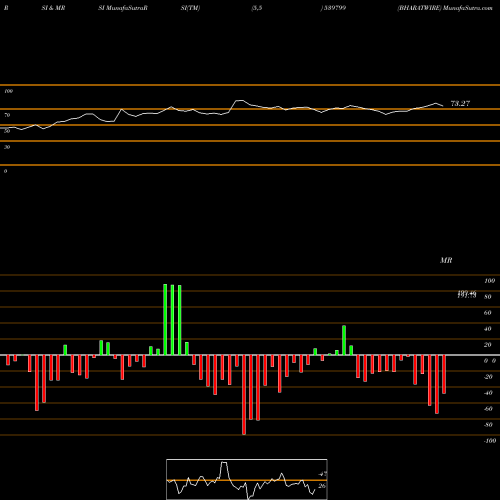Viewport: 500px width, 500px height.
Task: Click the -40 label on MR axis
Action: (x=488, y=393)
